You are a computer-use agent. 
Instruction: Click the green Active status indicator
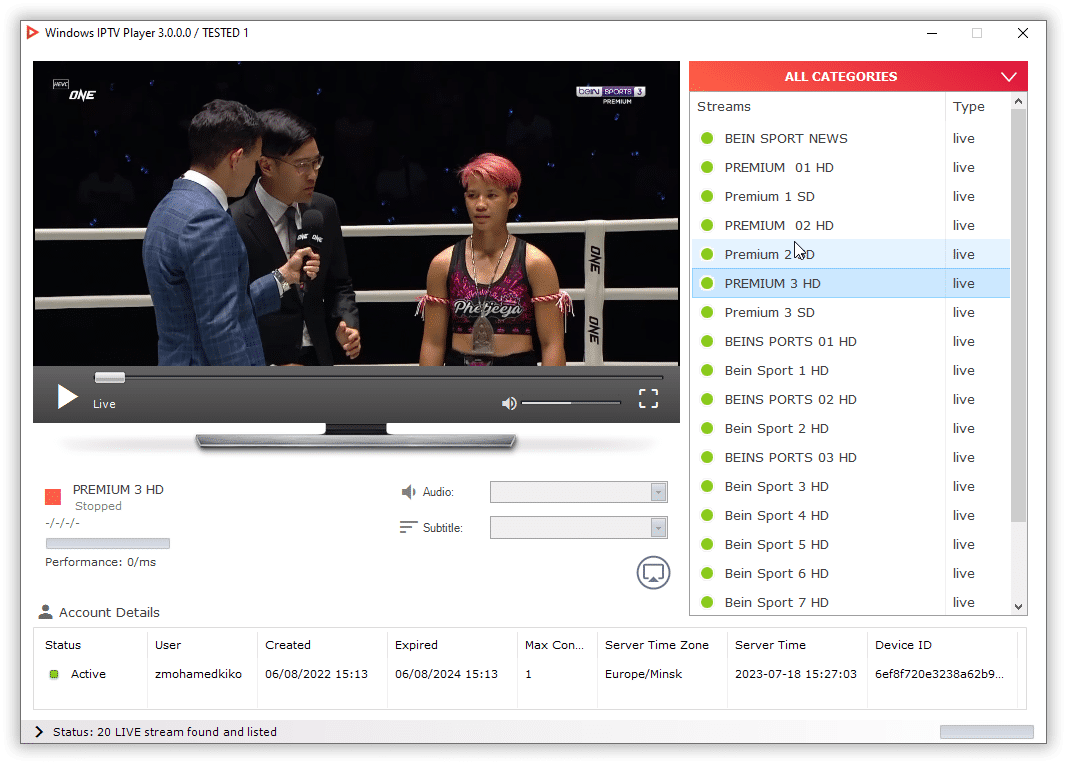pyautogui.click(x=55, y=675)
